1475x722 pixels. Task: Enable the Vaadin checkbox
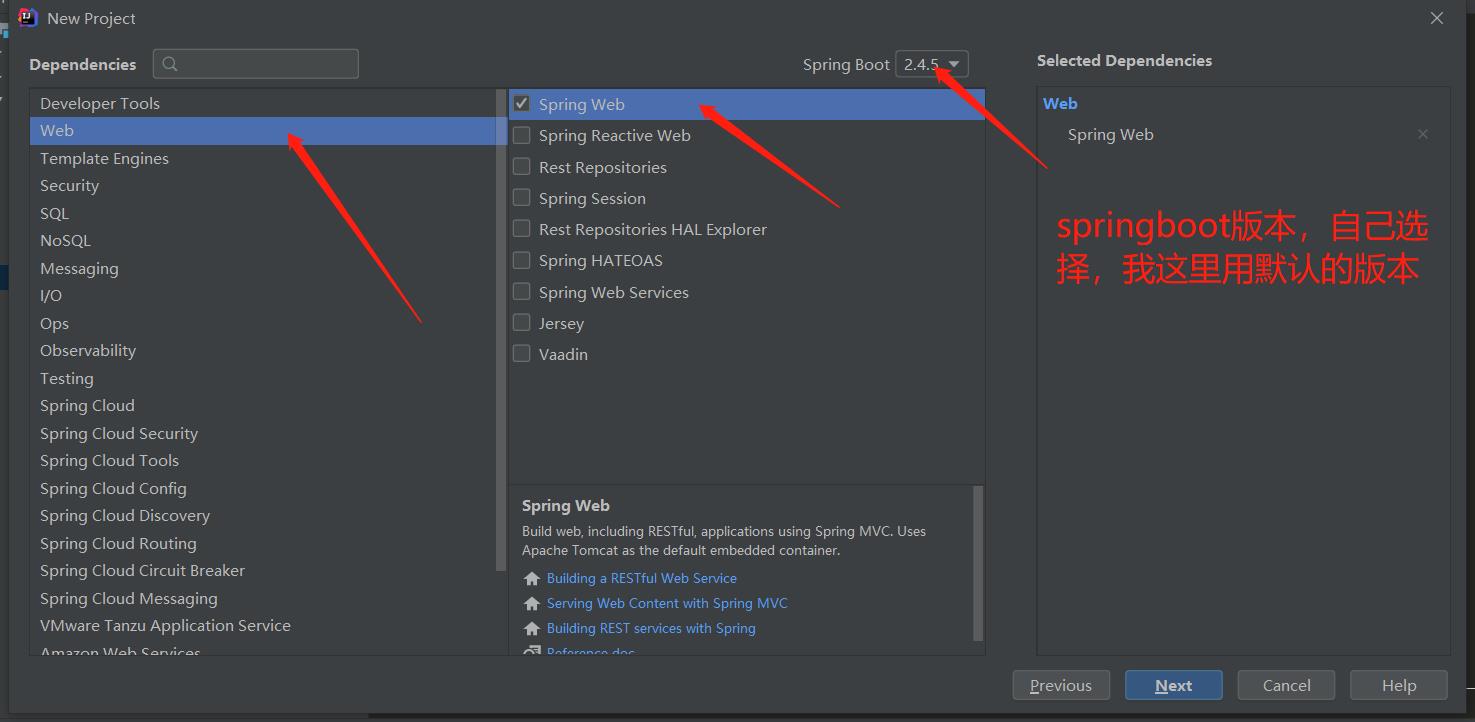pyautogui.click(x=522, y=354)
